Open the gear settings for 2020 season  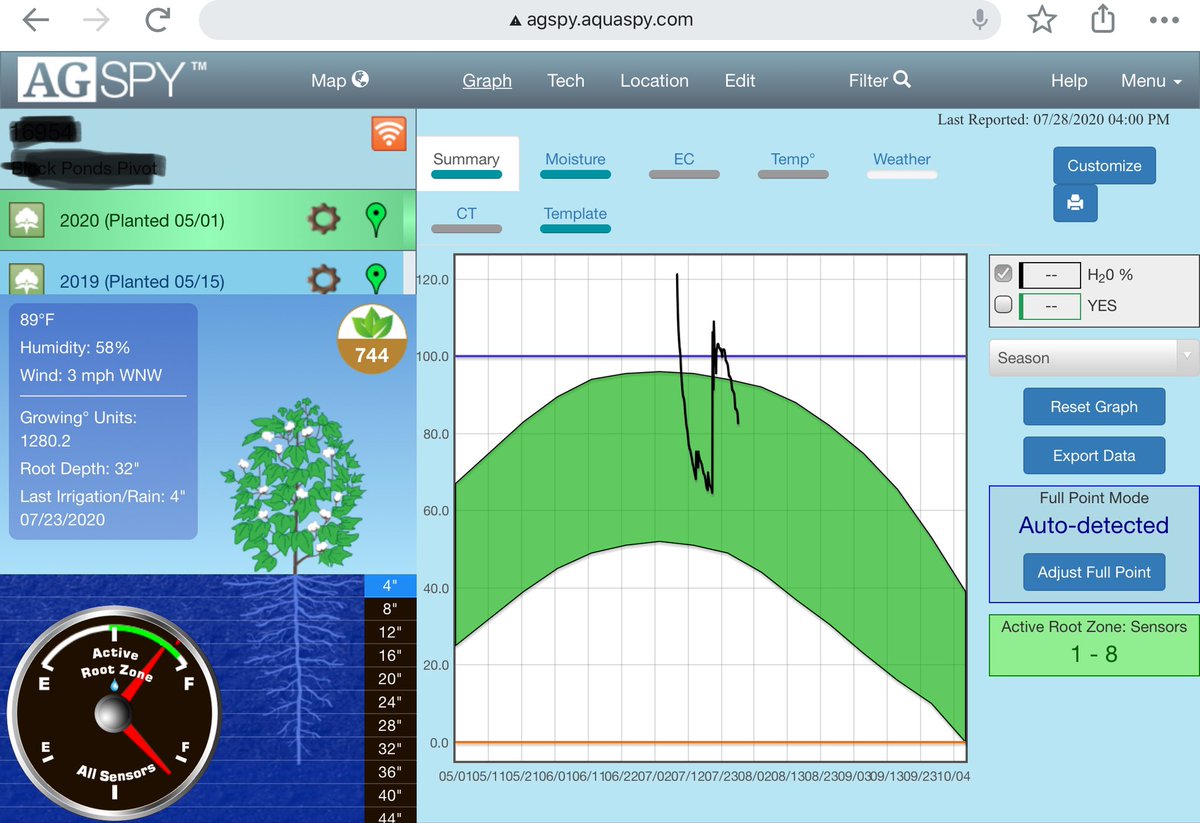(x=324, y=219)
